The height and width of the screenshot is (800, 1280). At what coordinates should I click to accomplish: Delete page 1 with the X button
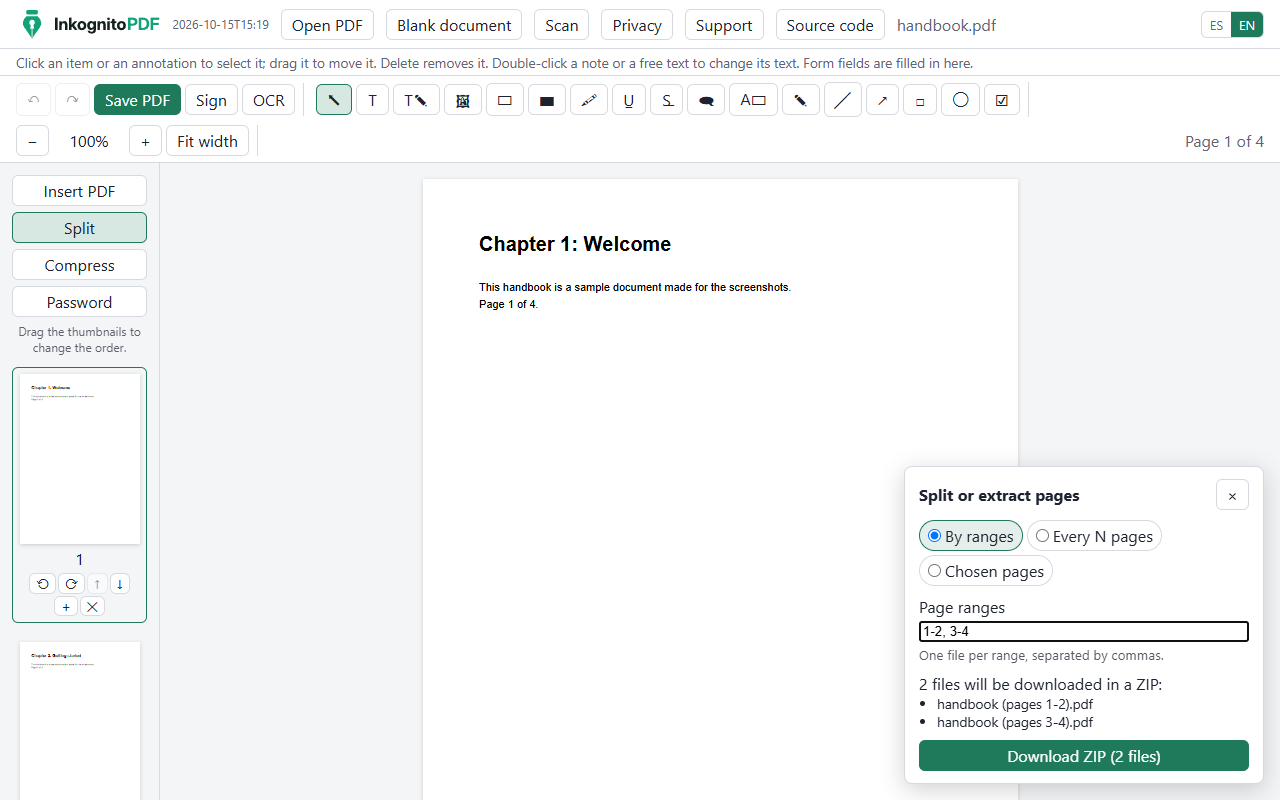[x=92, y=607]
